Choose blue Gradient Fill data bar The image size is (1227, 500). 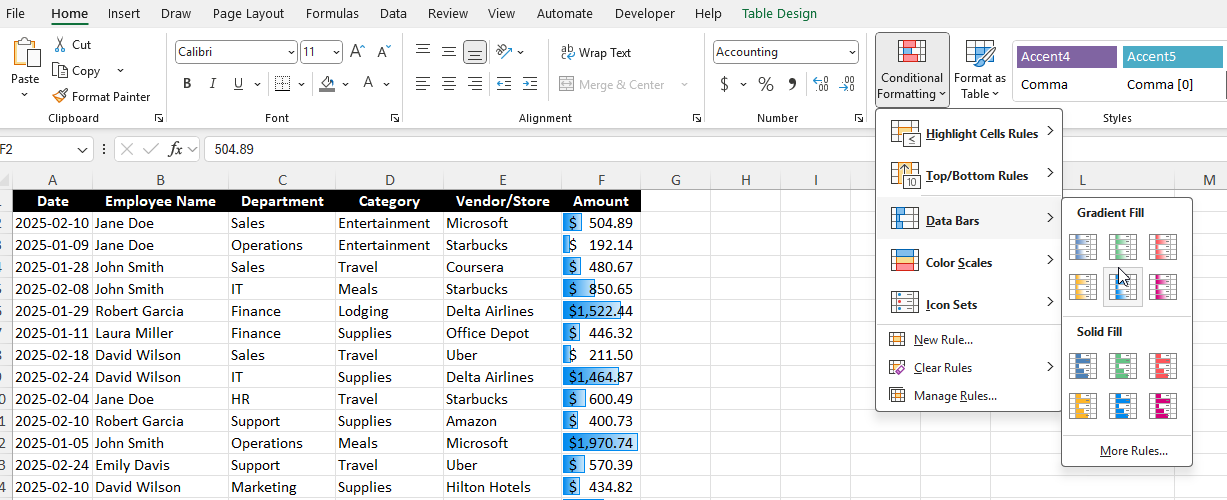tap(1083, 247)
